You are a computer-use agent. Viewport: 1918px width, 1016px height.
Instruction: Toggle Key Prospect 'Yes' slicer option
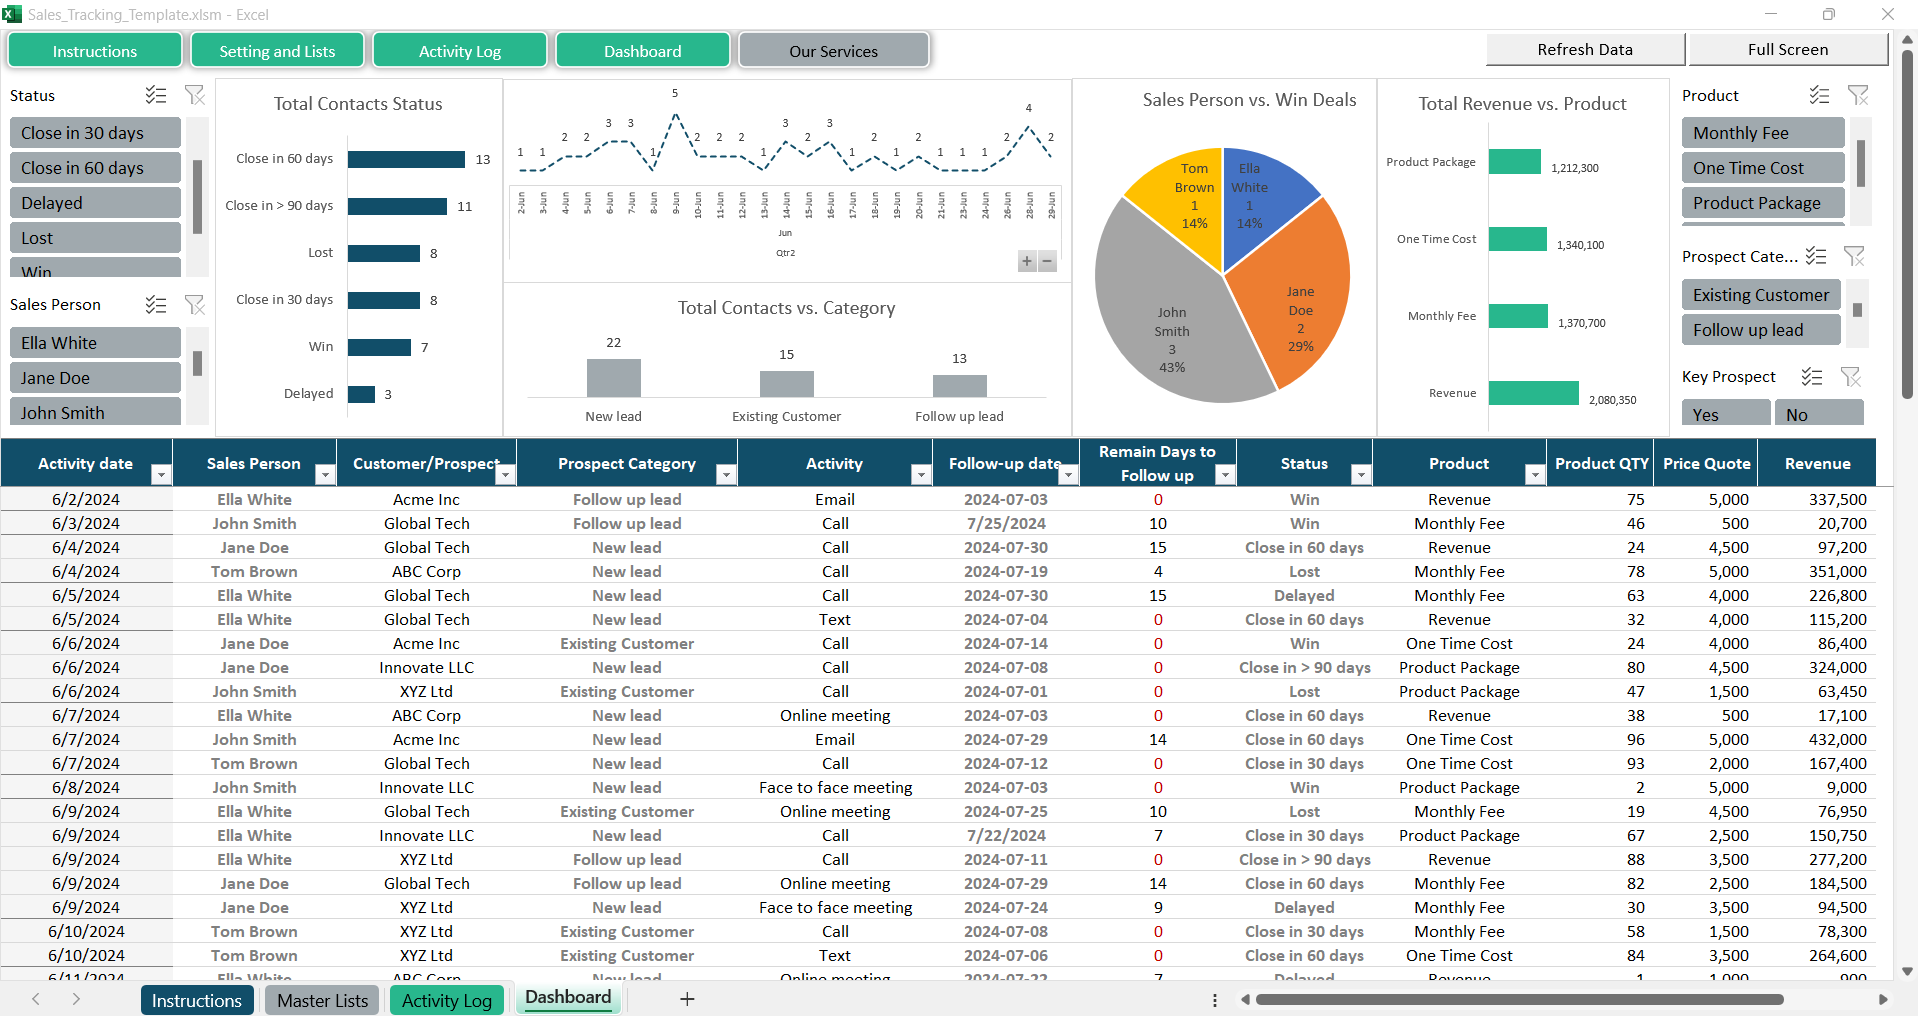1725,414
